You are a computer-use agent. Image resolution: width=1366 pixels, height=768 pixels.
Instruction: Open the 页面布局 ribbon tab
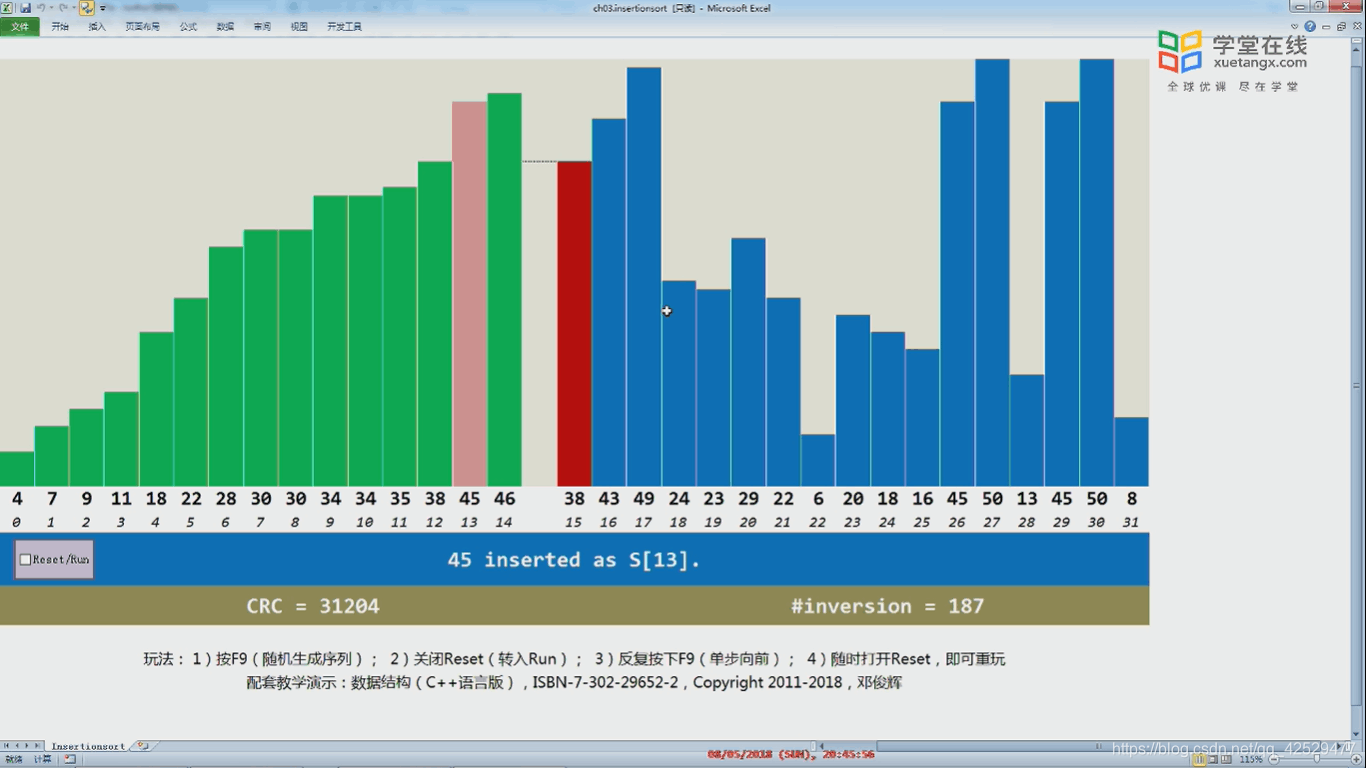point(142,27)
